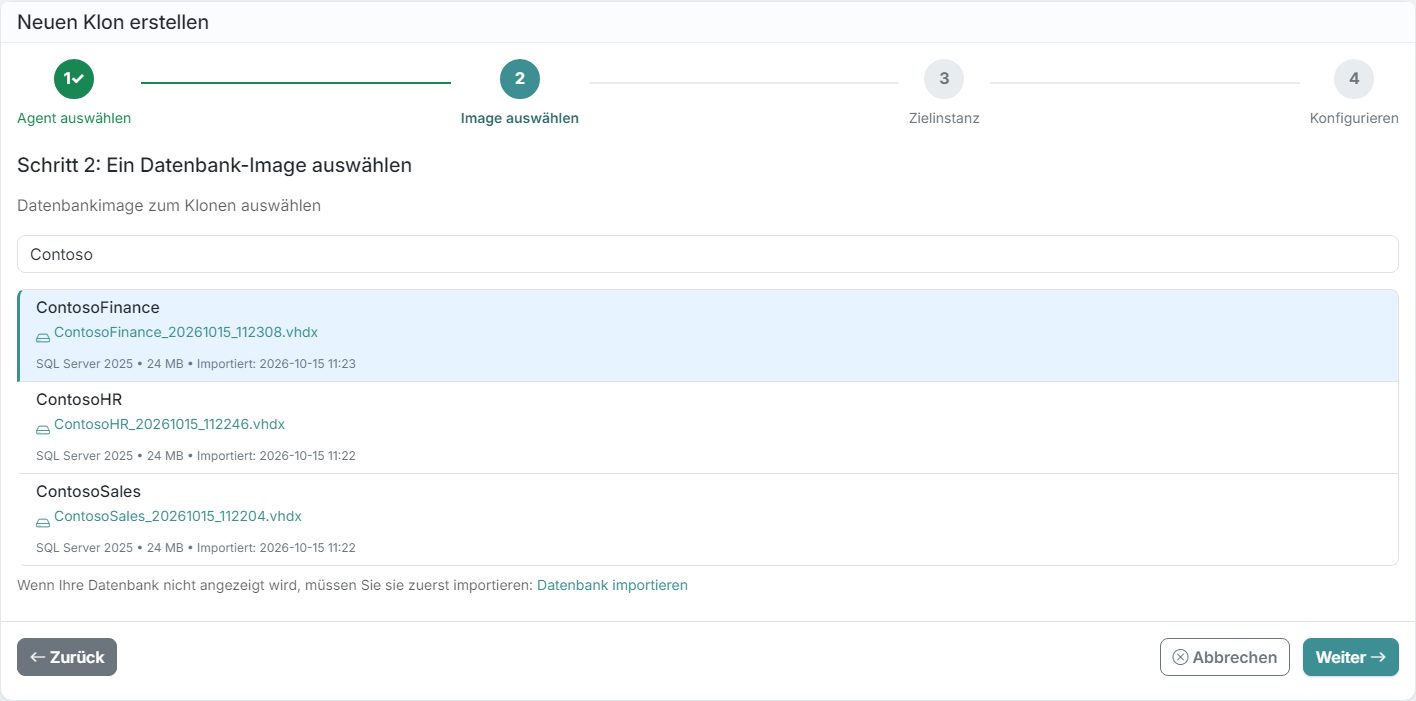Cancel with the Abbrechen button
Viewport: 1416px width, 701px height.
[x=1225, y=657]
